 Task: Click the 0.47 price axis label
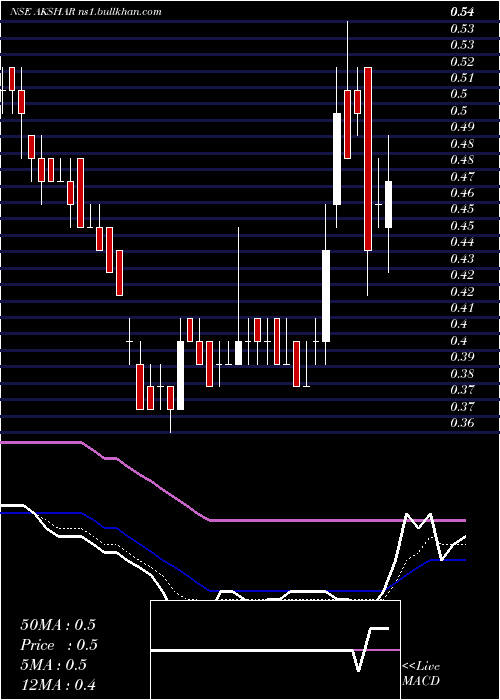click(462, 176)
